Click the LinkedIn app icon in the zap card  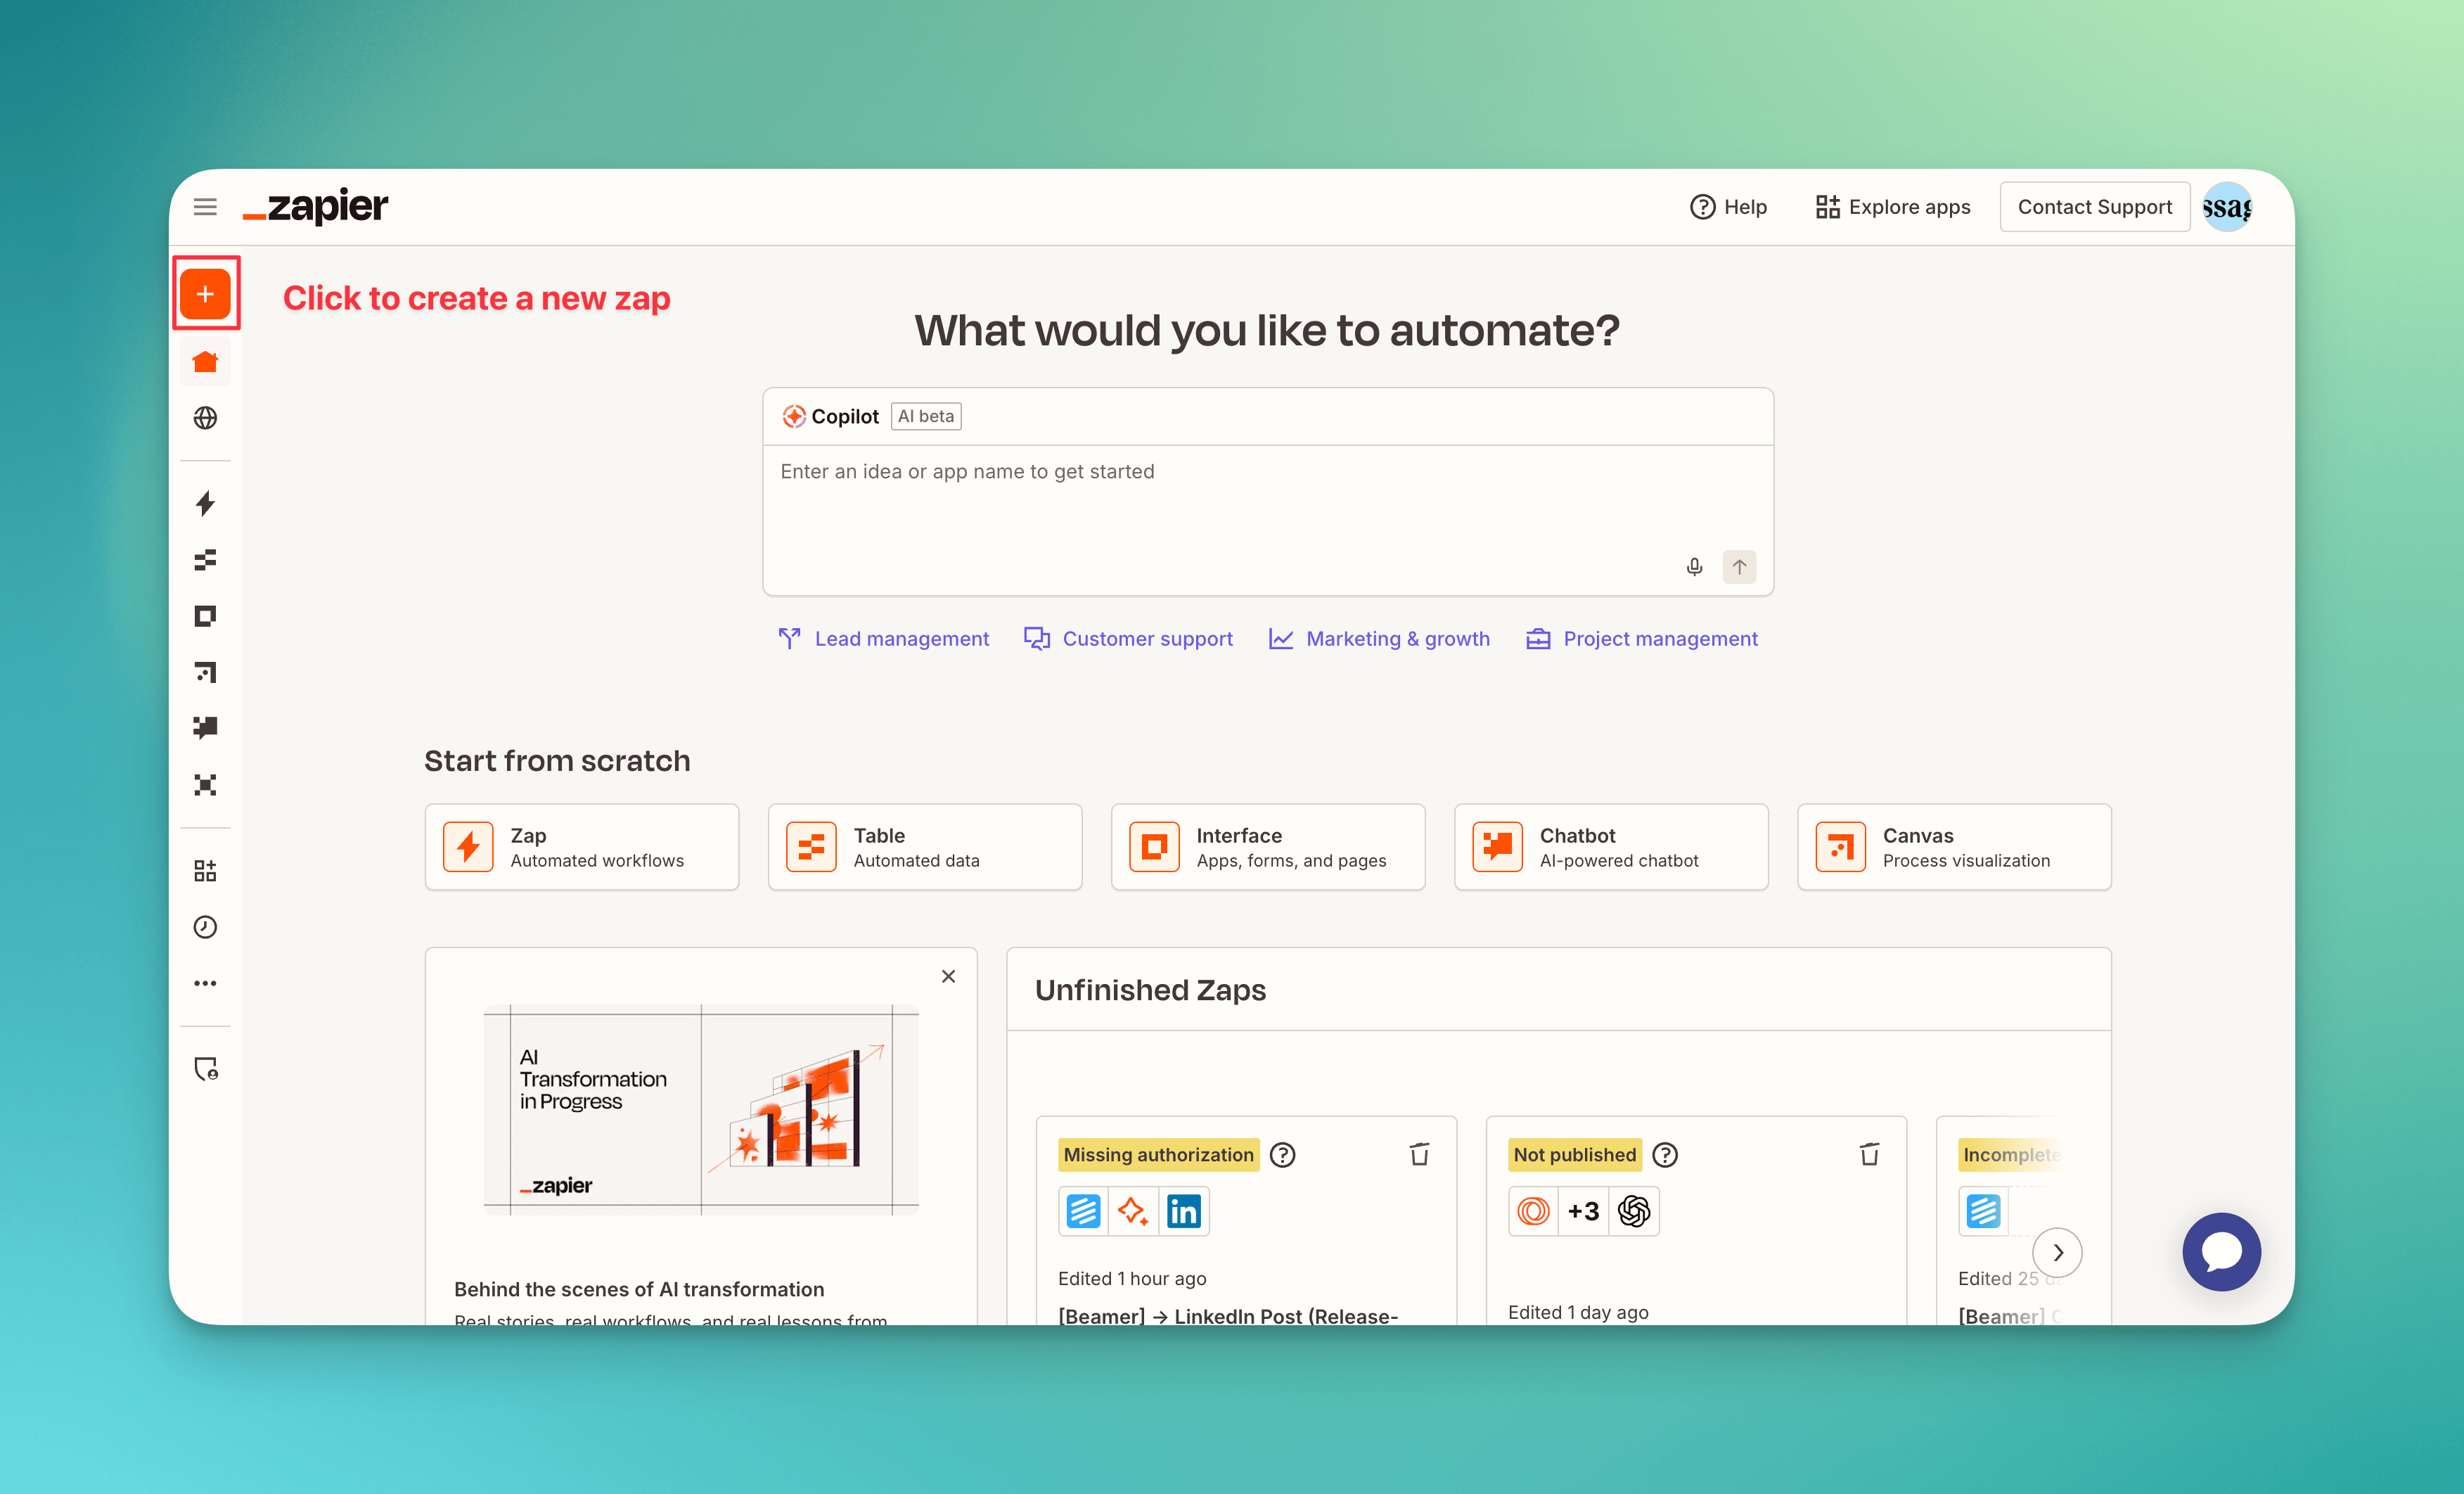click(1184, 1211)
